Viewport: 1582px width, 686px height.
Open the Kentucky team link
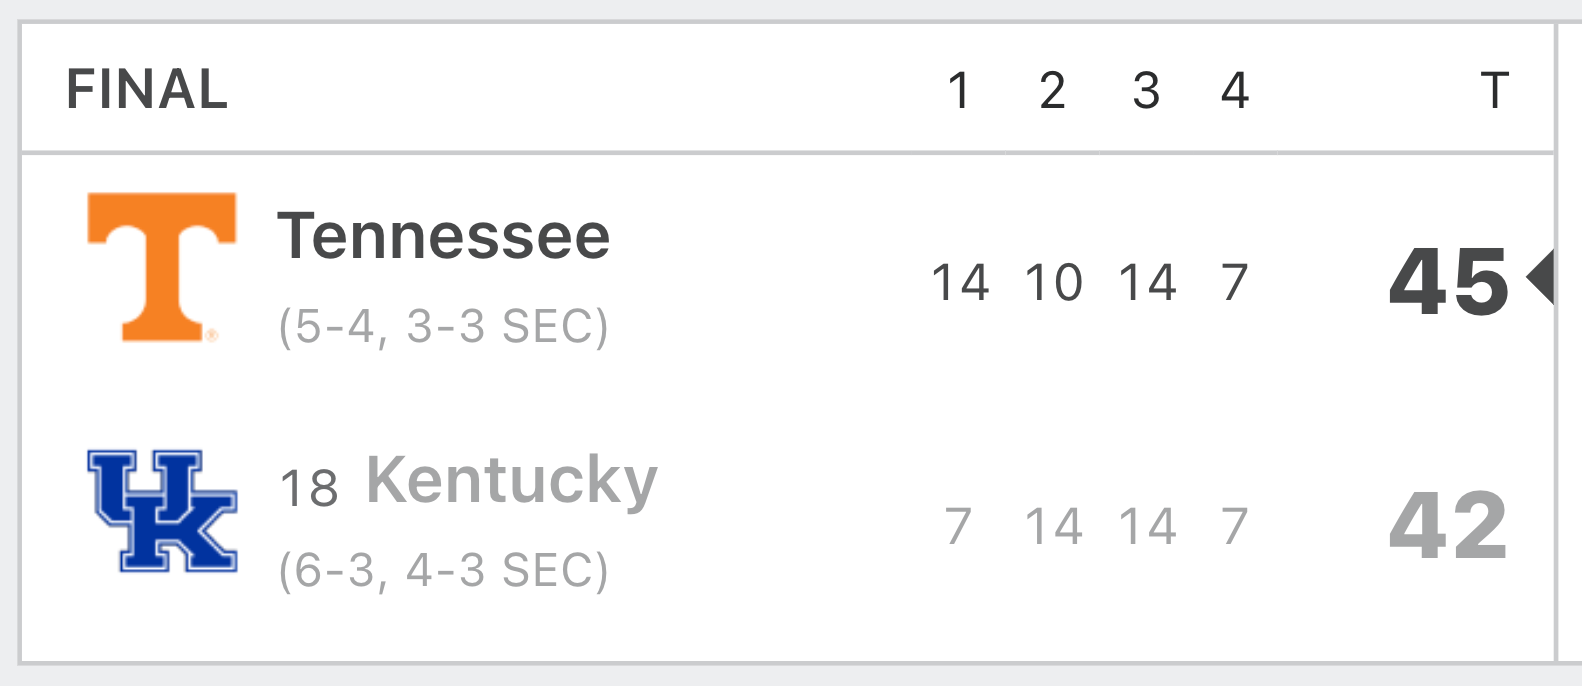pyautogui.click(x=512, y=482)
